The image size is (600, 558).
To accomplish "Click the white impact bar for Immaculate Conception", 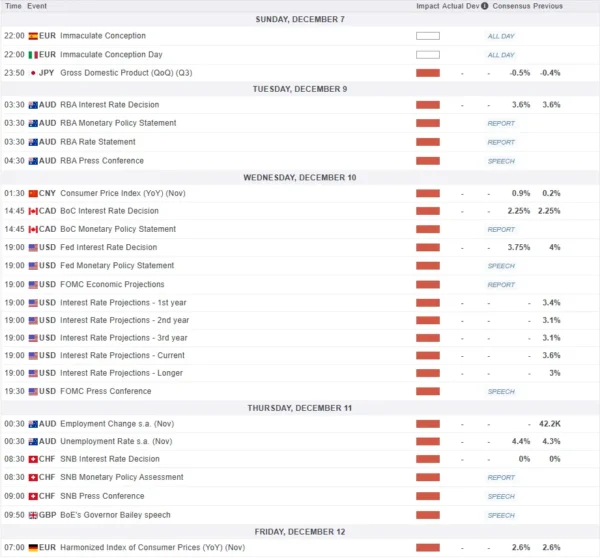I will coord(428,36).
